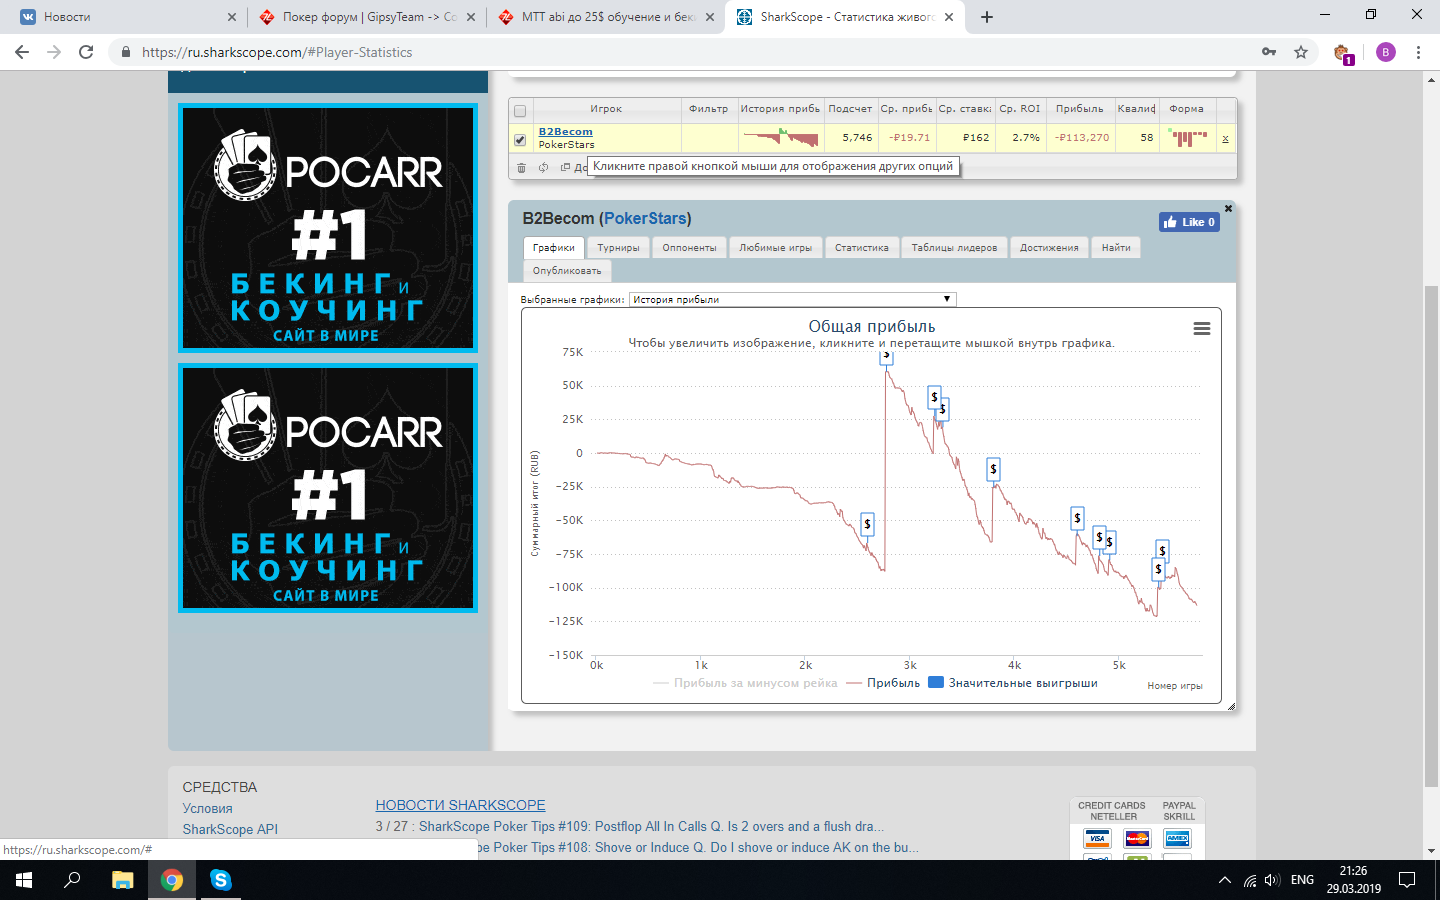
Task: Open the Условия link
Action: coord(207,808)
